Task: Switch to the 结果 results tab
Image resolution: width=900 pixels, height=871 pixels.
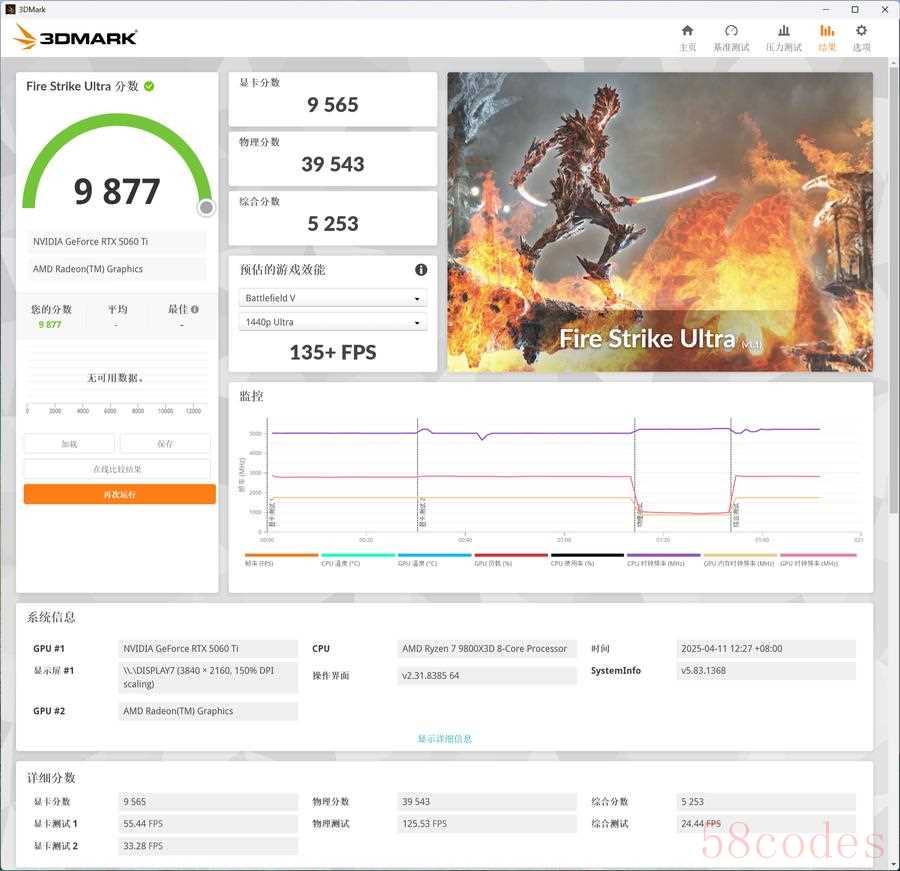Action: pos(827,37)
